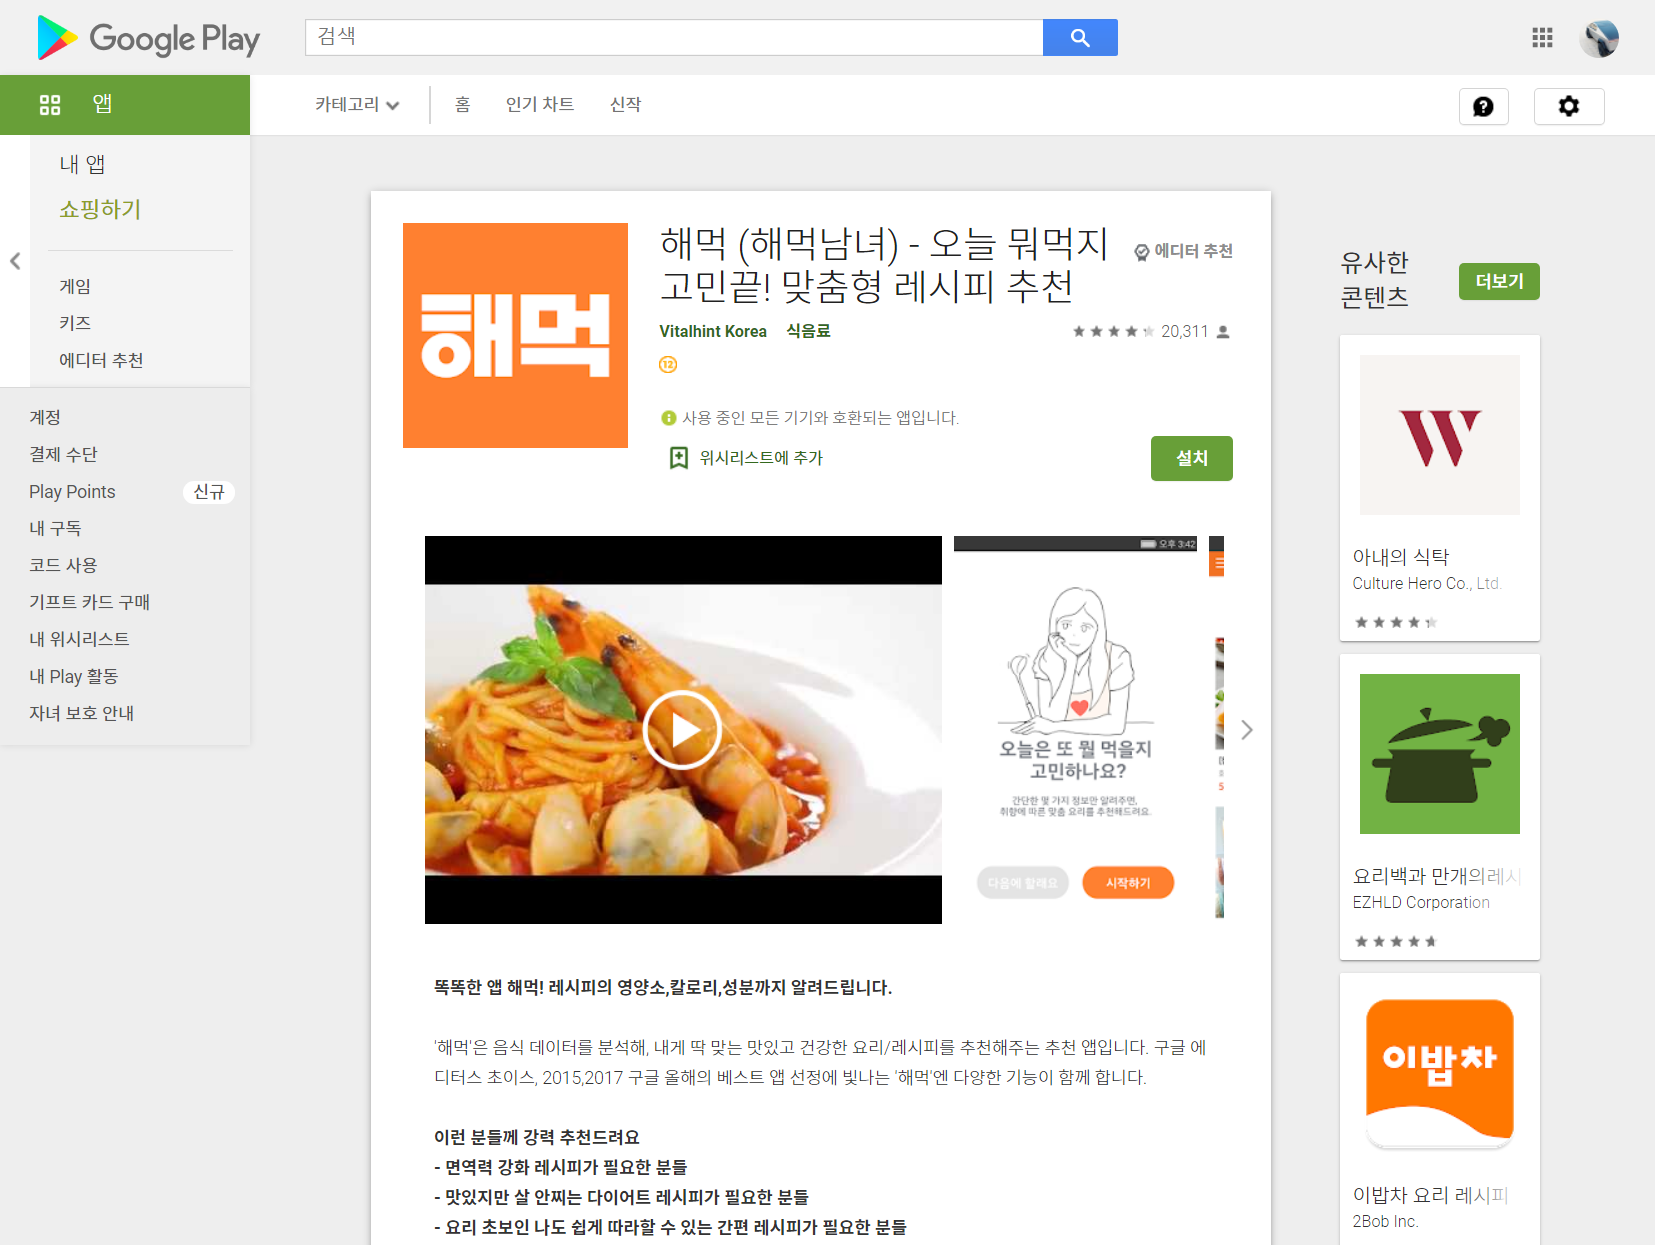This screenshot has height=1245, width=1655.
Task: Open the 인기 차트 tab
Action: [x=540, y=105]
